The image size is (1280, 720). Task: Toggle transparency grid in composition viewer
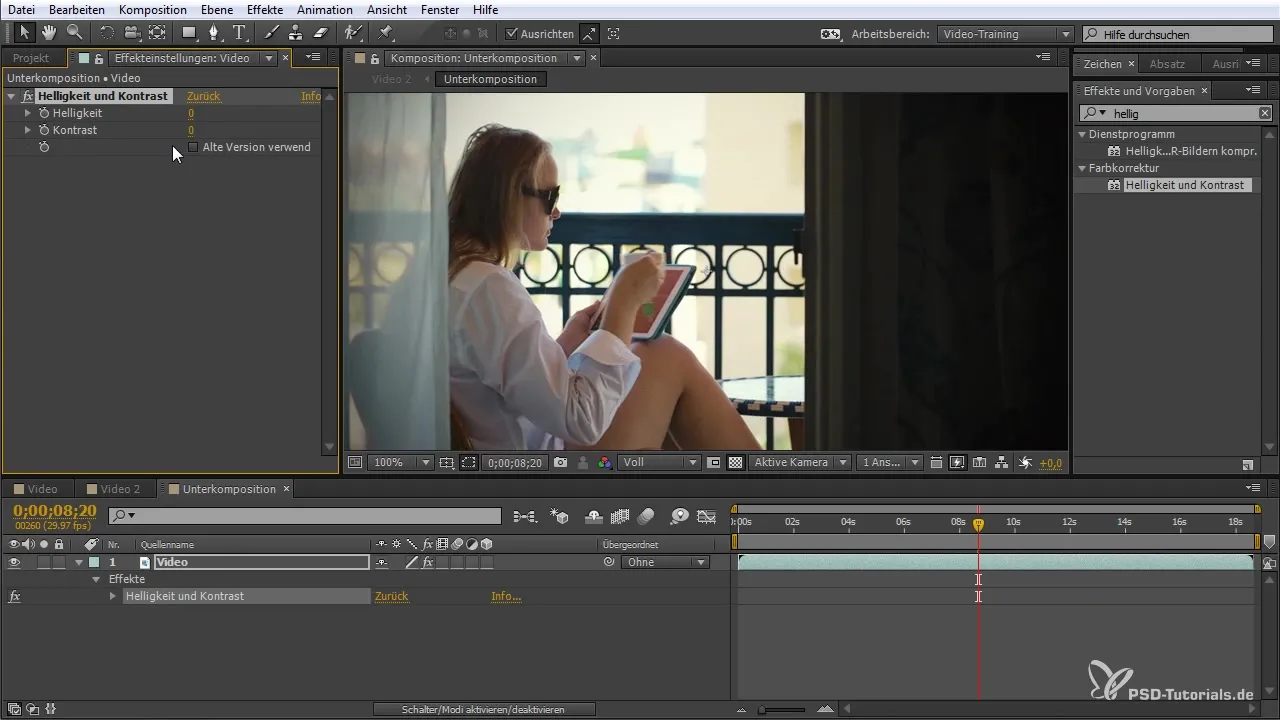736,463
